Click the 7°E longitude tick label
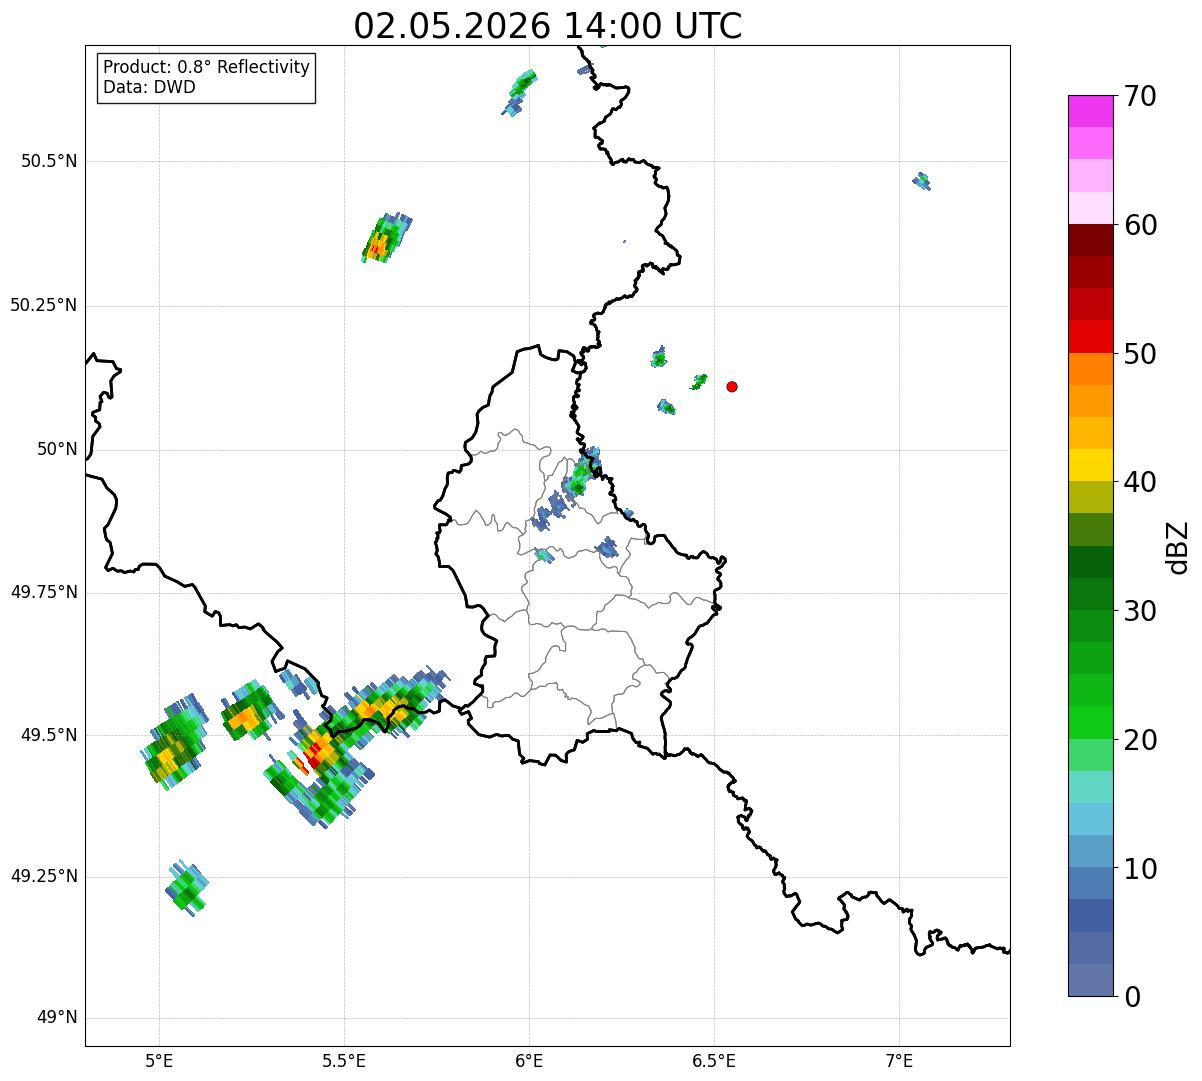 pos(899,1060)
